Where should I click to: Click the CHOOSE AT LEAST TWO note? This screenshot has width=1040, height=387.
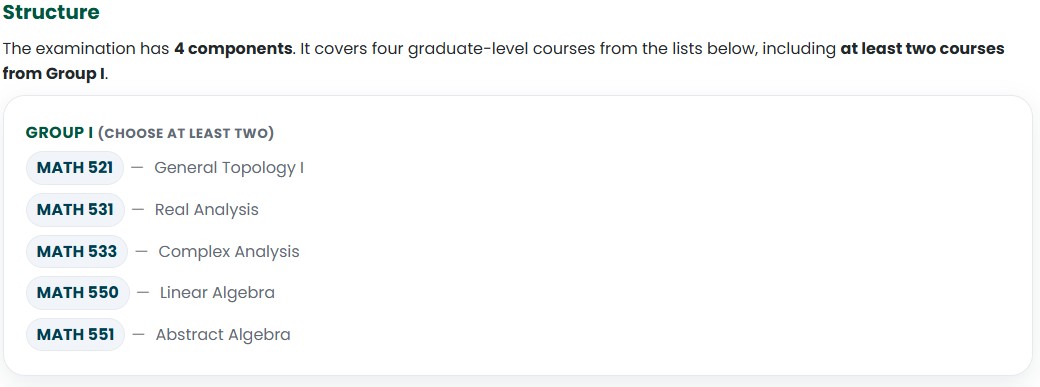(x=186, y=133)
